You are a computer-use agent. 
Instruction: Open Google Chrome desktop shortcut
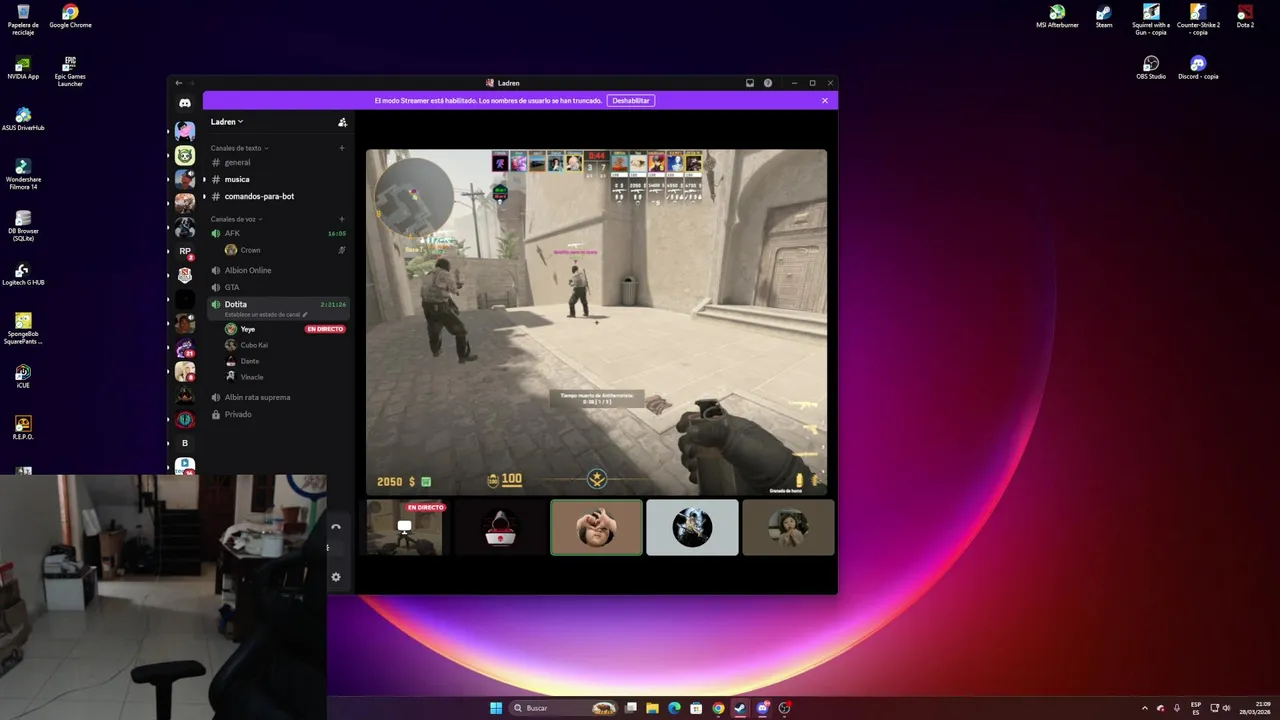[x=70, y=17]
